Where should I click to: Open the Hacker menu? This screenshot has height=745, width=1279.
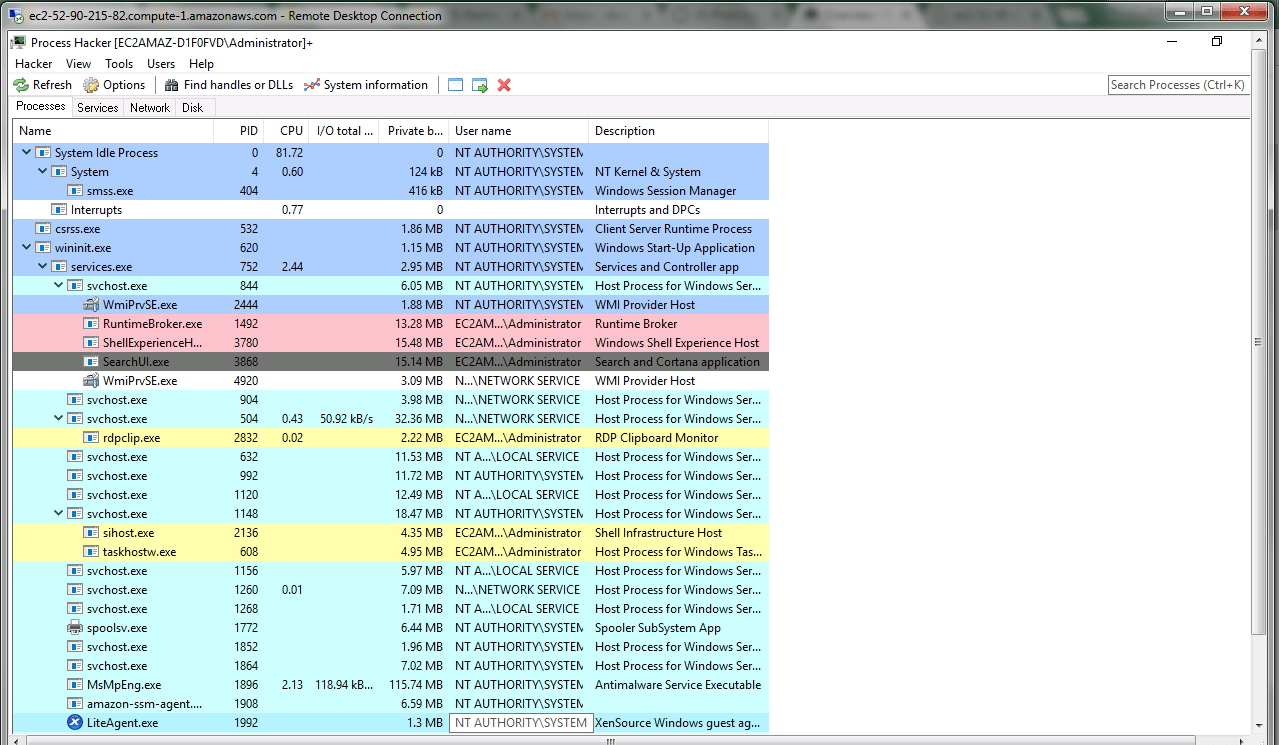coord(34,64)
